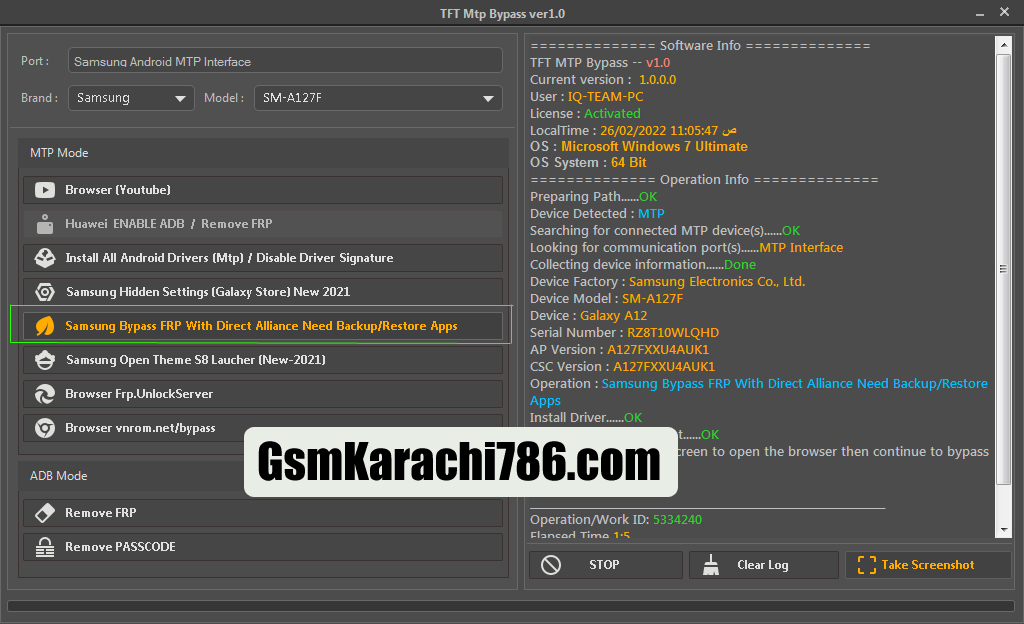This screenshot has height=624, width=1024.
Task: Click Device Galaxy A12 log line
Action: 588,316
